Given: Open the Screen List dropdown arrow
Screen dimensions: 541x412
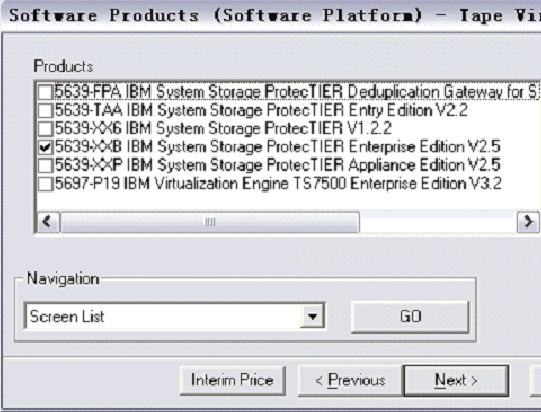Looking at the screenshot, I should tap(313, 316).
